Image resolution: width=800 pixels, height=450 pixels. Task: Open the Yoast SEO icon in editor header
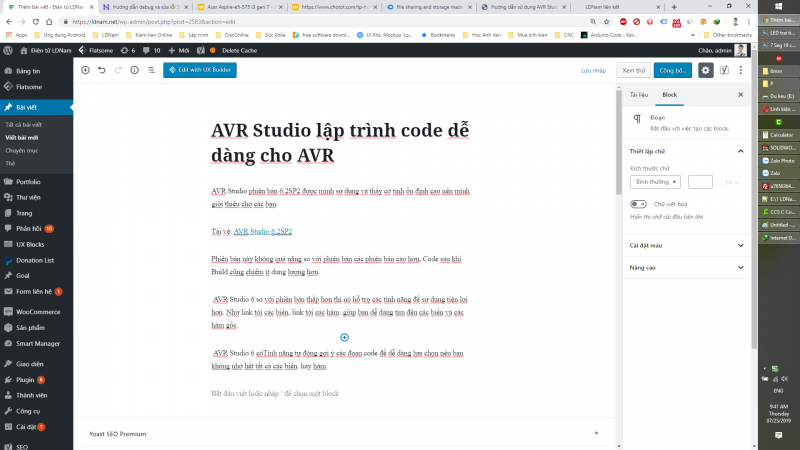coord(724,70)
